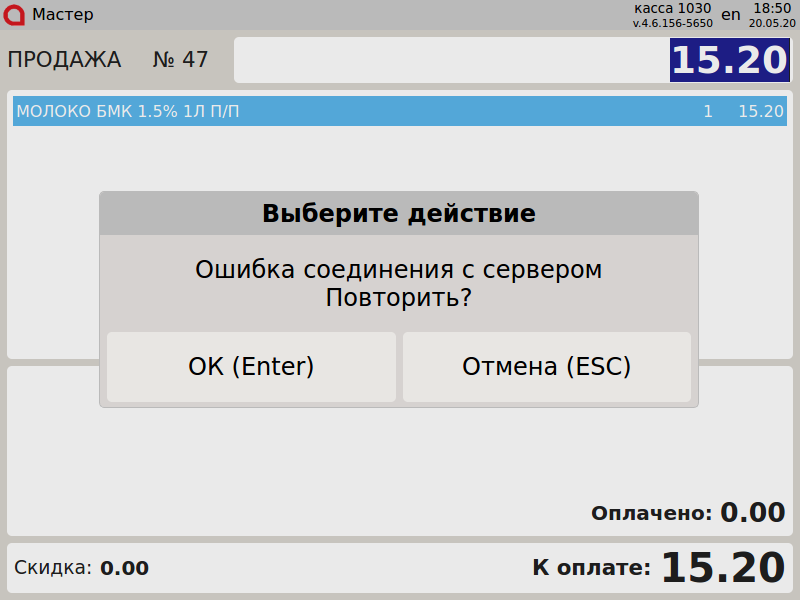Viewport: 800px width, 600px height.
Task: Click the касса 1030 register label
Action: [x=672, y=8]
